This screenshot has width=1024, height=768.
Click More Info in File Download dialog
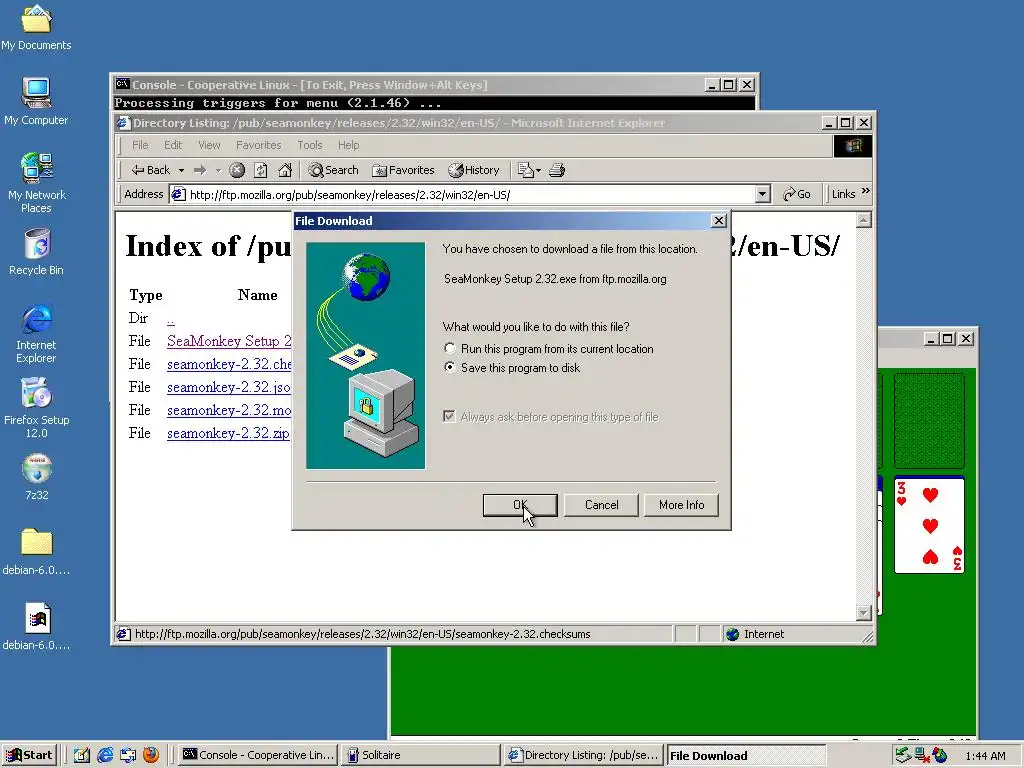pyautogui.click(x=681, y=505)
